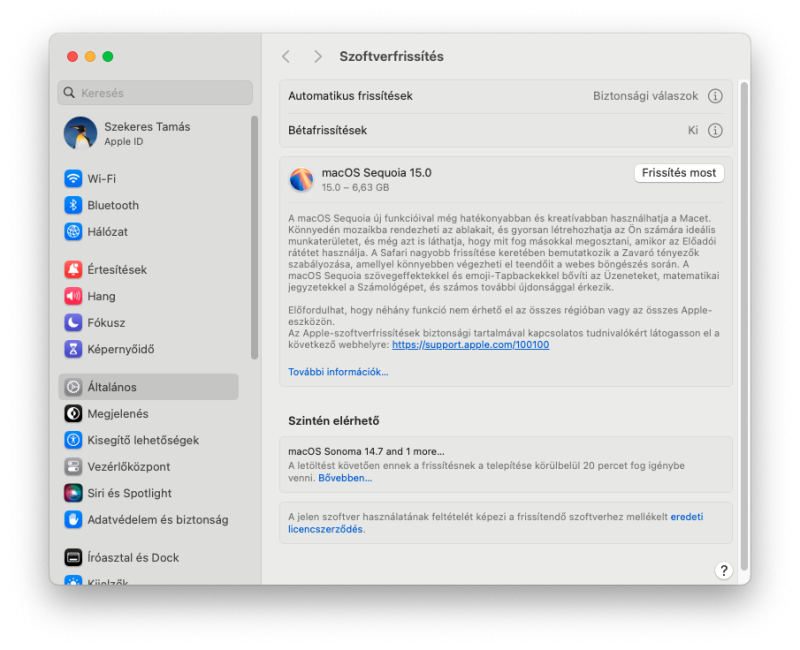Click the Szintén elérhető heading
The image size is (800, 650).
(x=334, y=421)
